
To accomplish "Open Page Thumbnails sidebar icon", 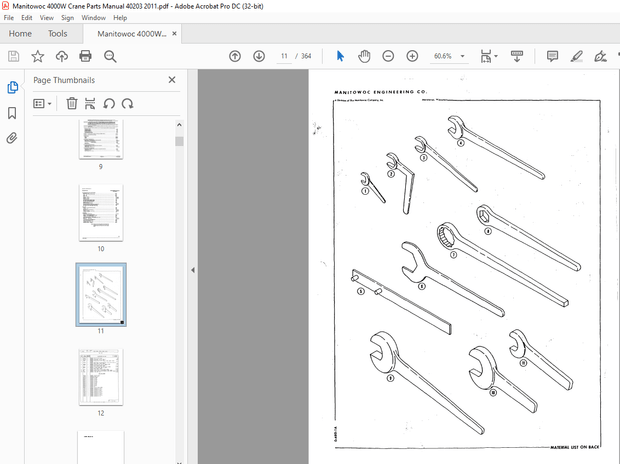I will tap(12, 87).
